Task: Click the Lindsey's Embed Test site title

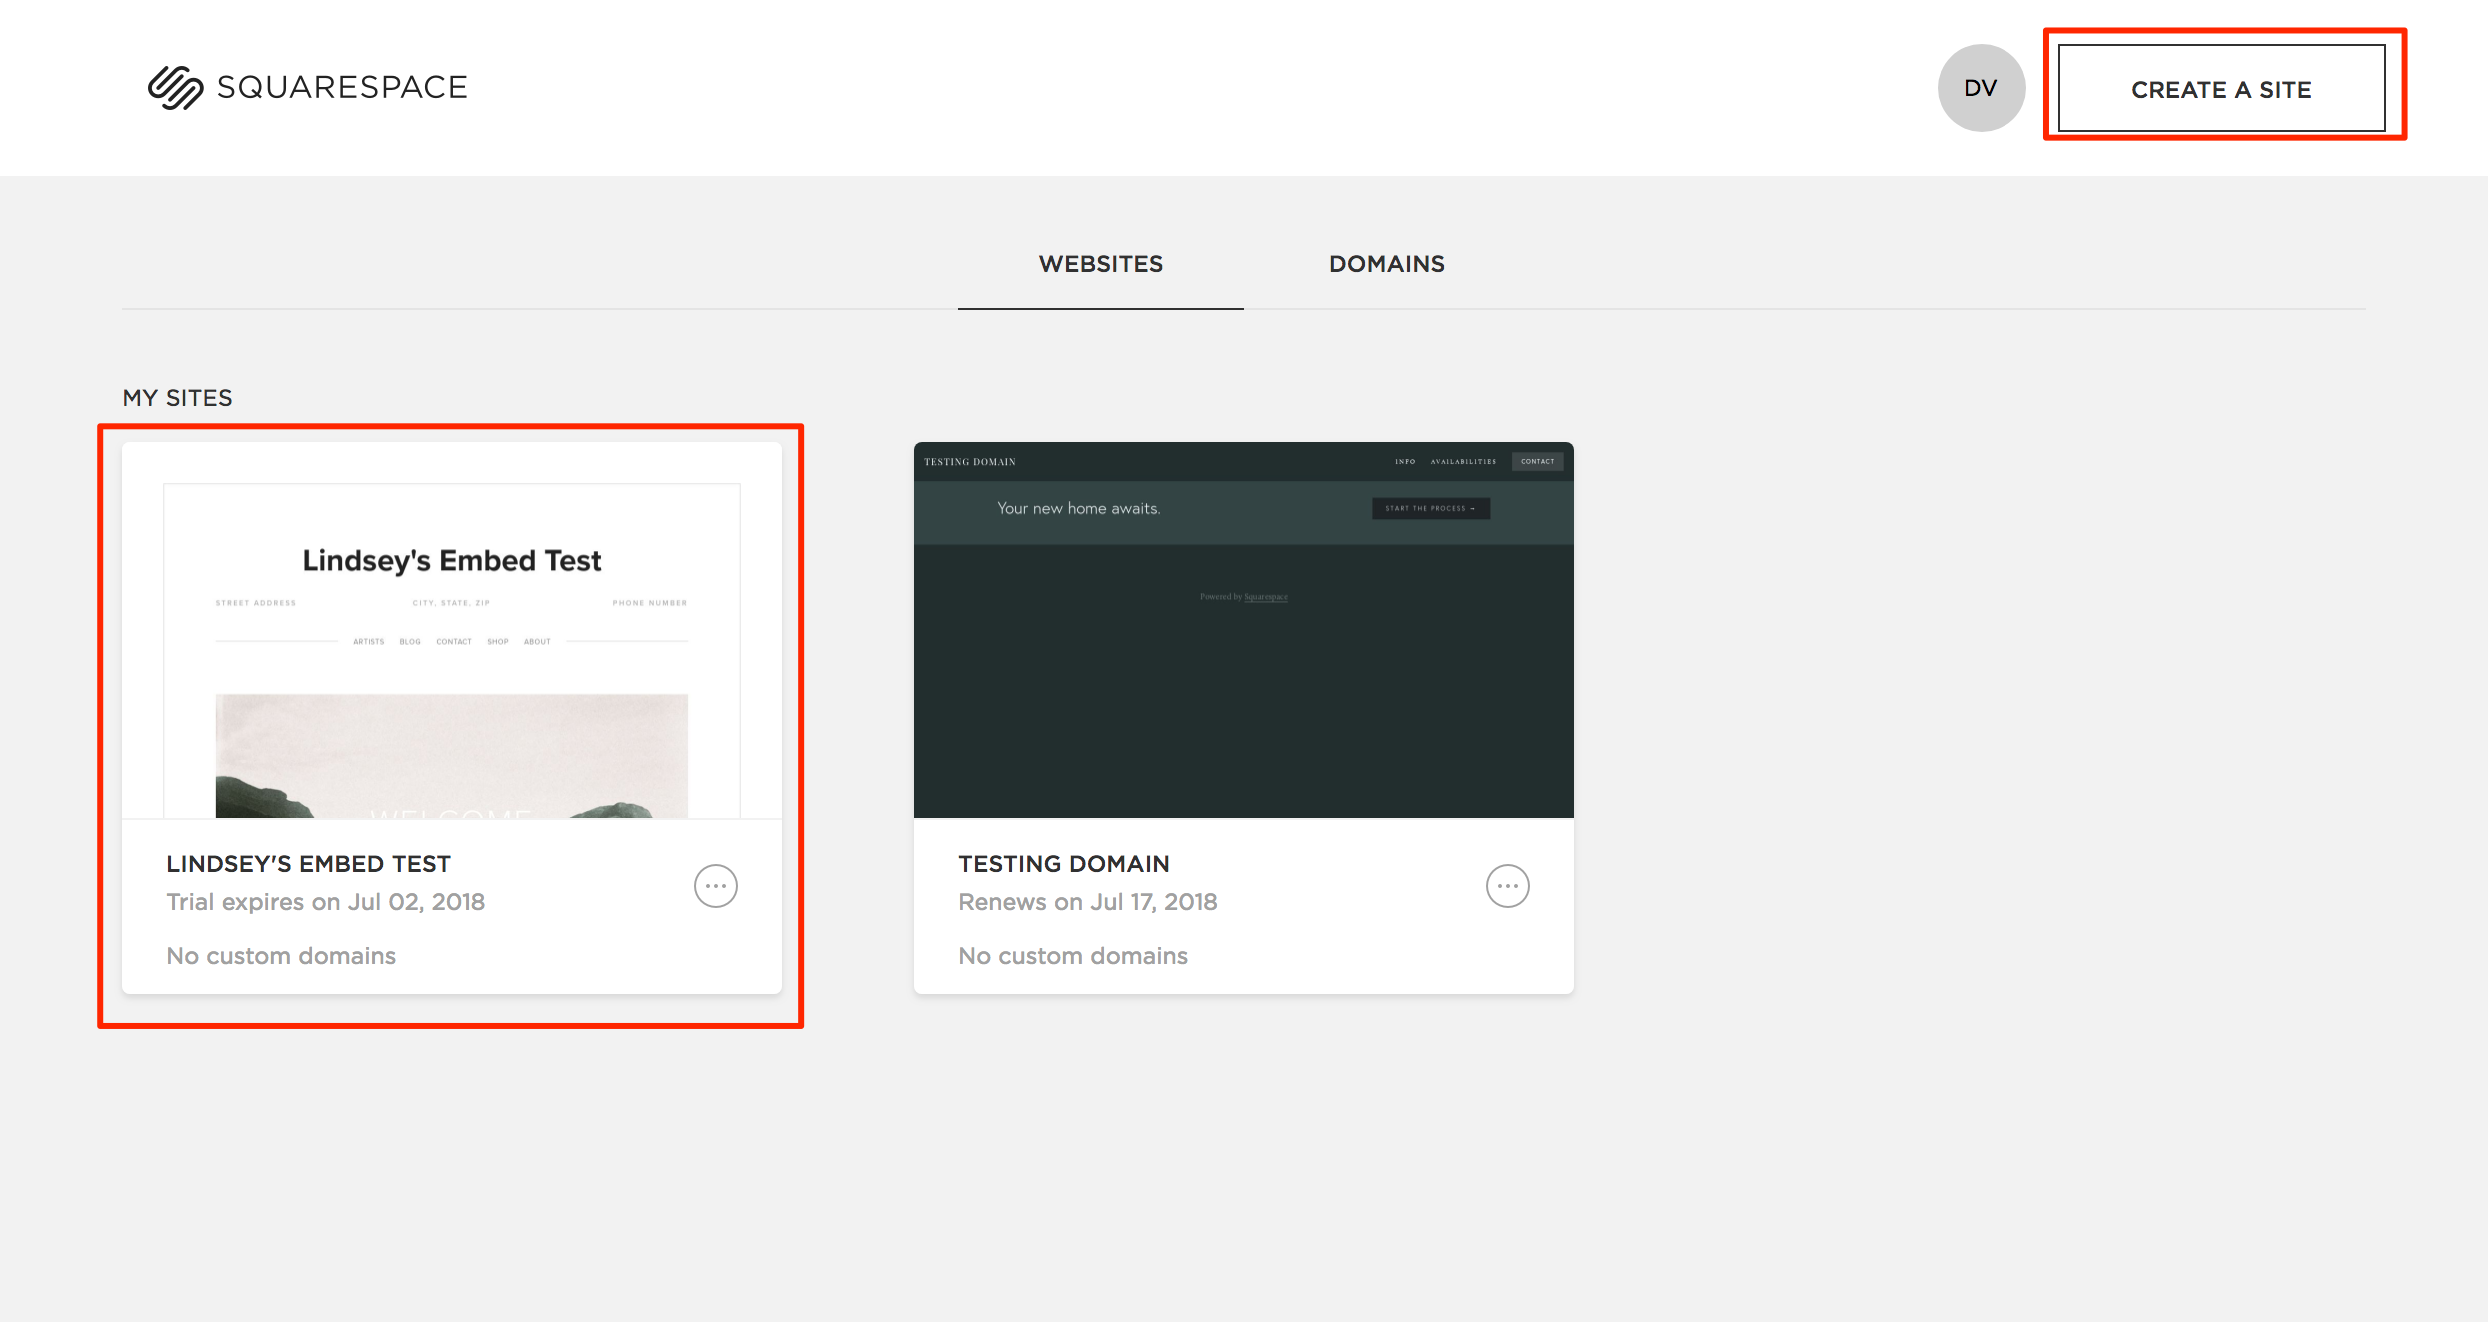Action: 309,864
